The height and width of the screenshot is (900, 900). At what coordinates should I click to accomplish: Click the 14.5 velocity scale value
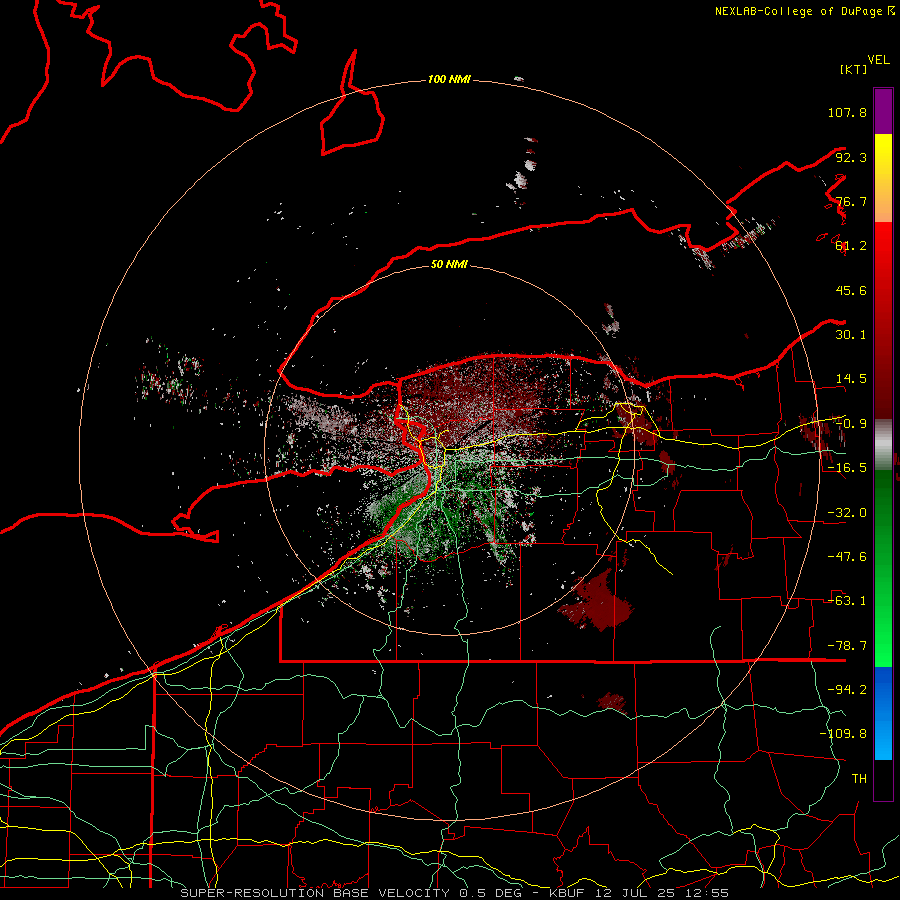pos(851,379)
